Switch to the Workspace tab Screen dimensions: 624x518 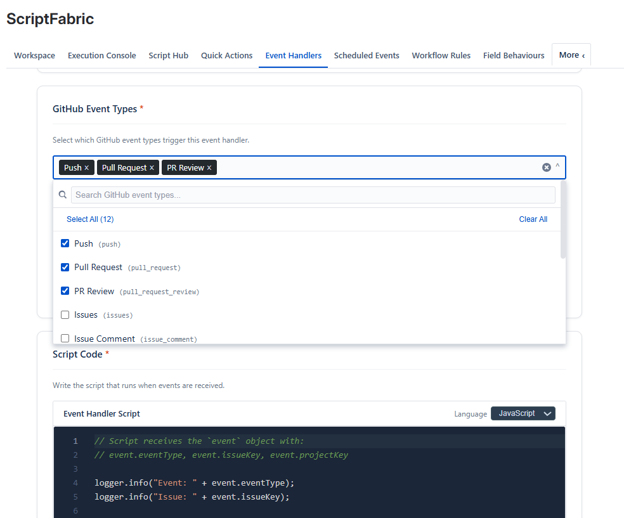click(35, 55)
